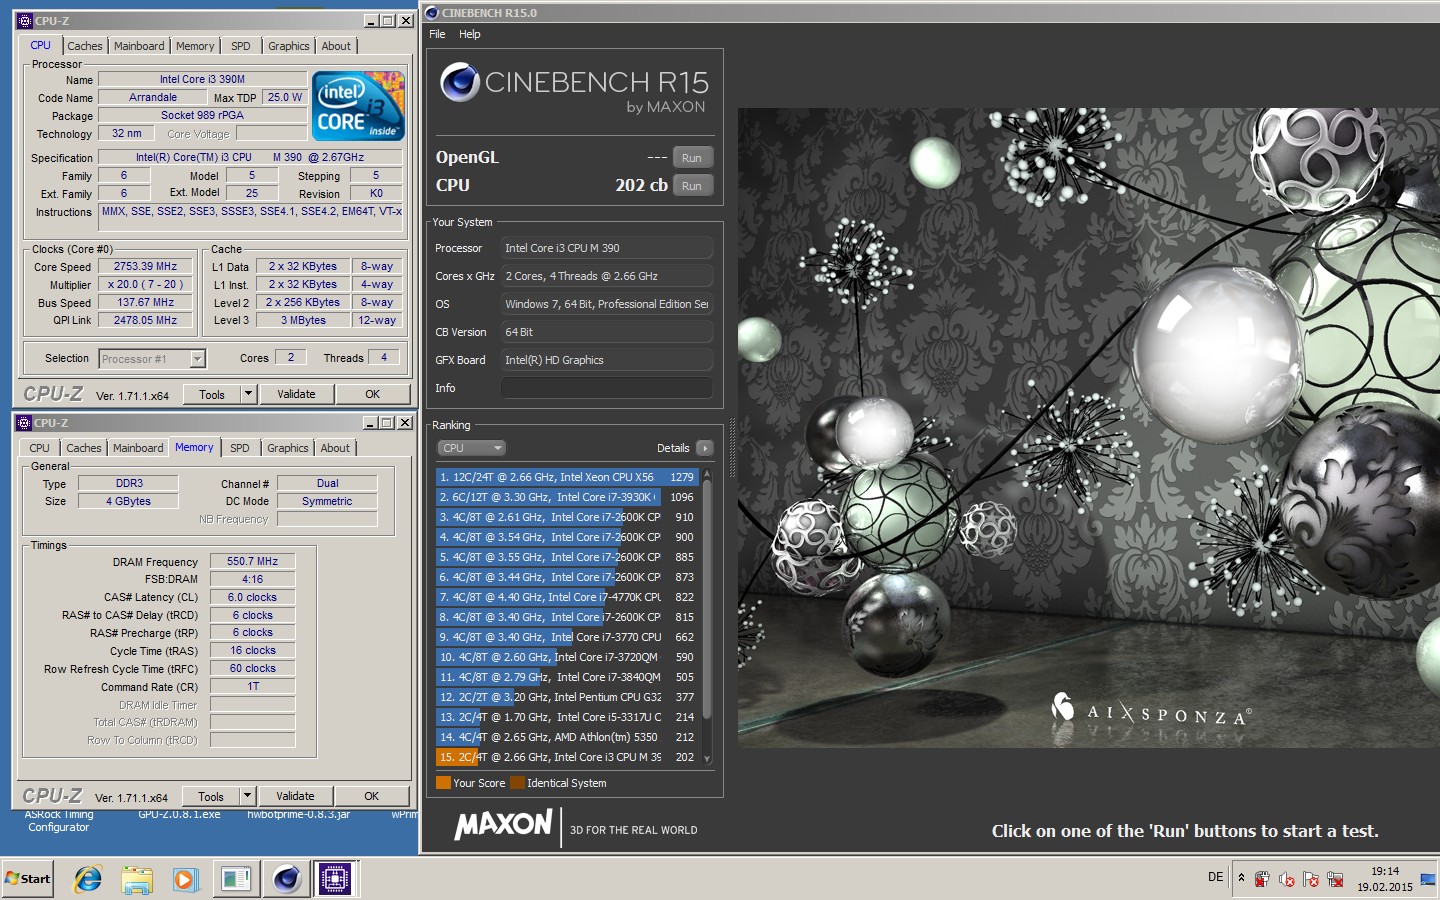1440x900 pixels.
Task: Click Validate in top CPU-Z window
Action: [x=296, y=394]
